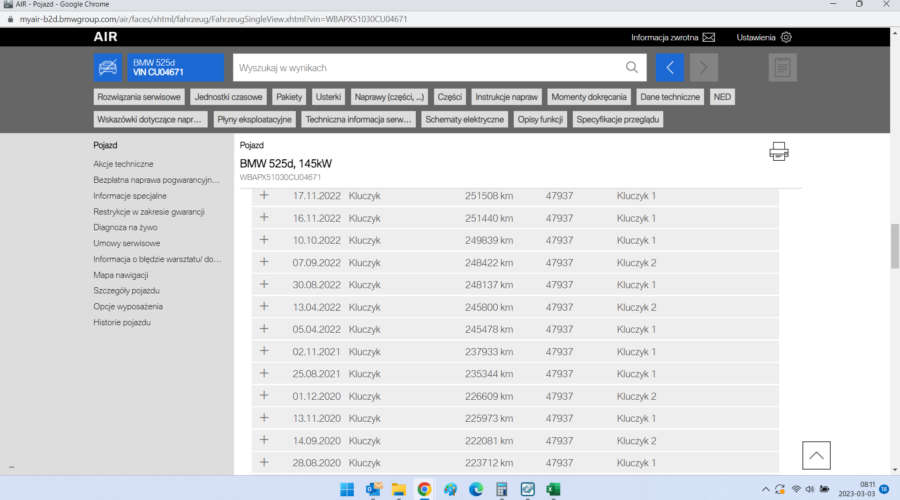
Task: Expand the 17.11.2022 Kluczyk row
Action: (x=264, y=195)
